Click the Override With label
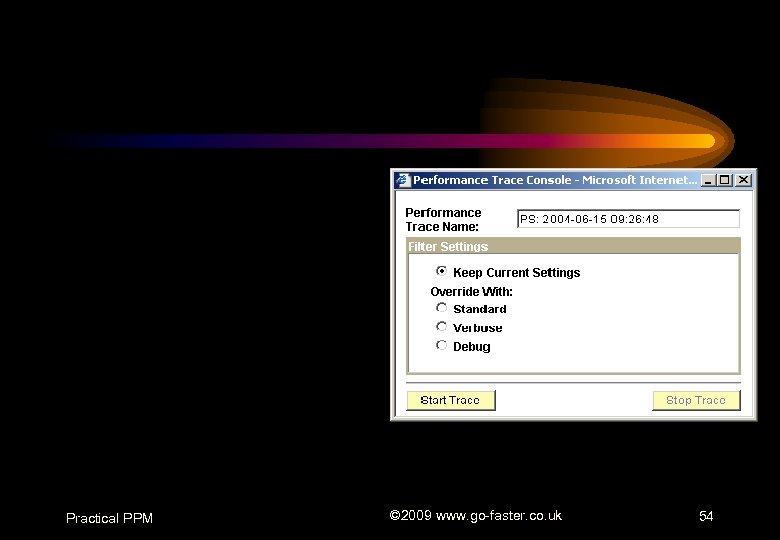Image resolution: width=780 pixels, height=540 pixels. pos(471,292)
